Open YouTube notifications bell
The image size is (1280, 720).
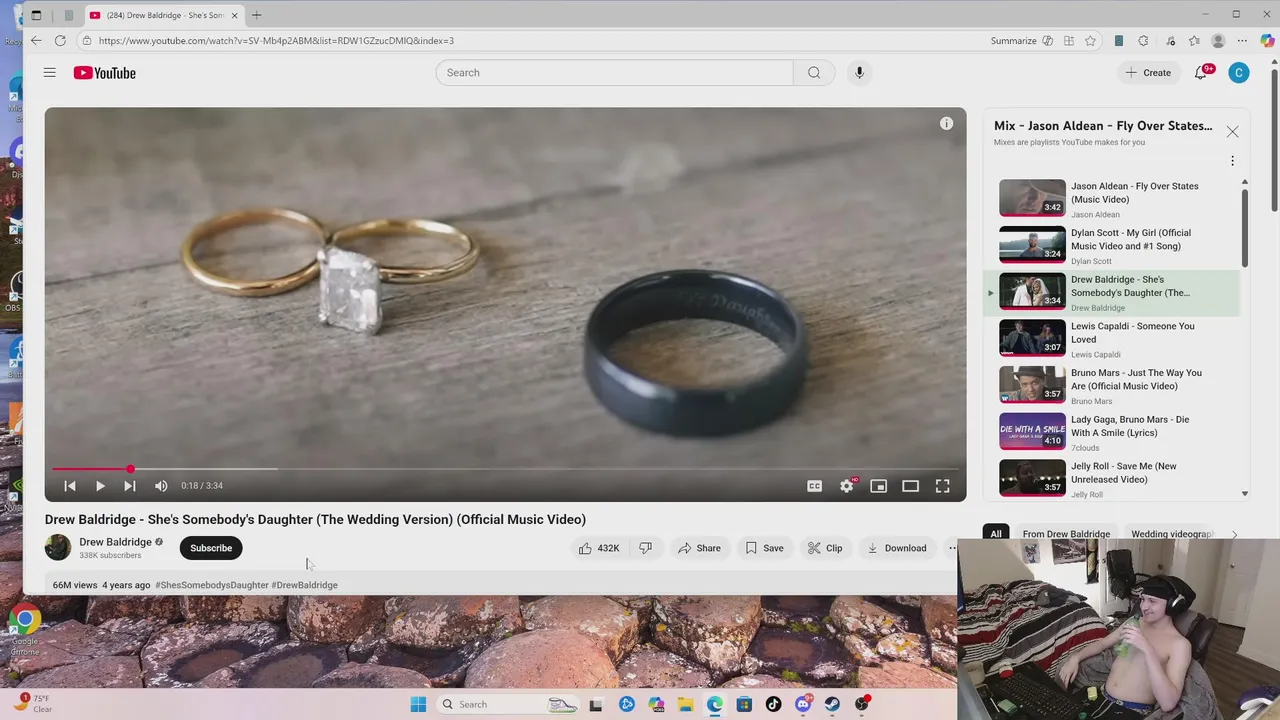tap(1201, 72)
